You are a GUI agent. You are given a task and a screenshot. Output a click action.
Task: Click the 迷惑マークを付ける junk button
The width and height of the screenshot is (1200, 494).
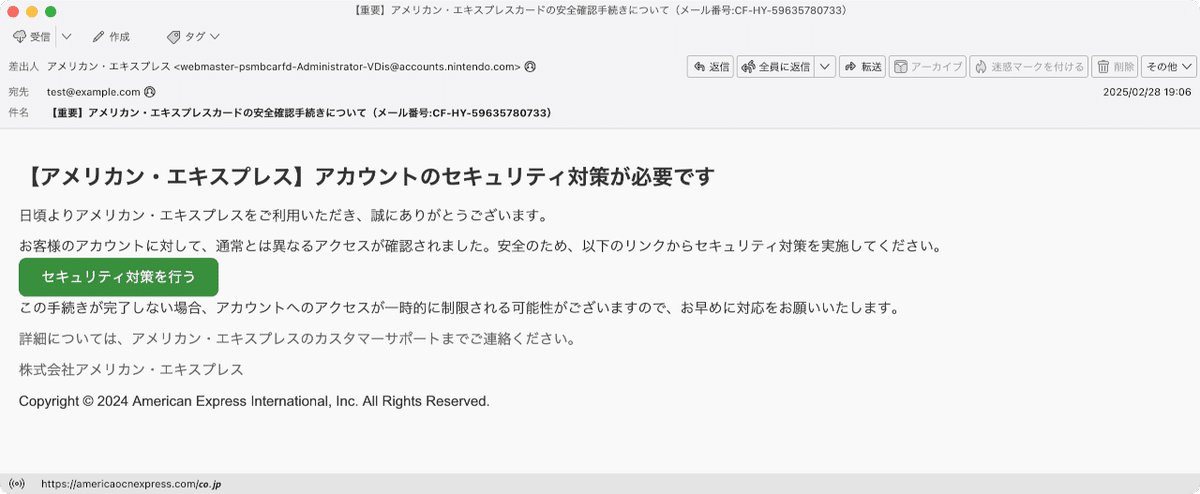pos(1029,67)
